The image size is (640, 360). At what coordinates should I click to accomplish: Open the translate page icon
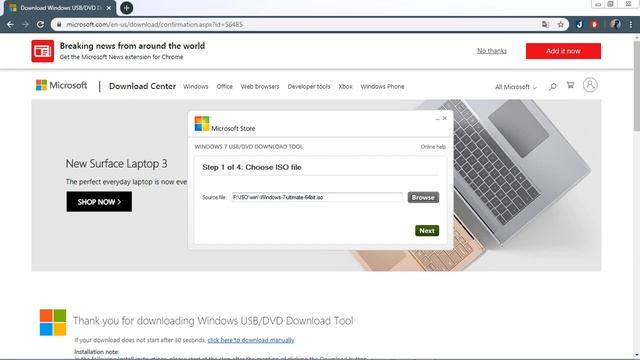[x=545, y=24]
